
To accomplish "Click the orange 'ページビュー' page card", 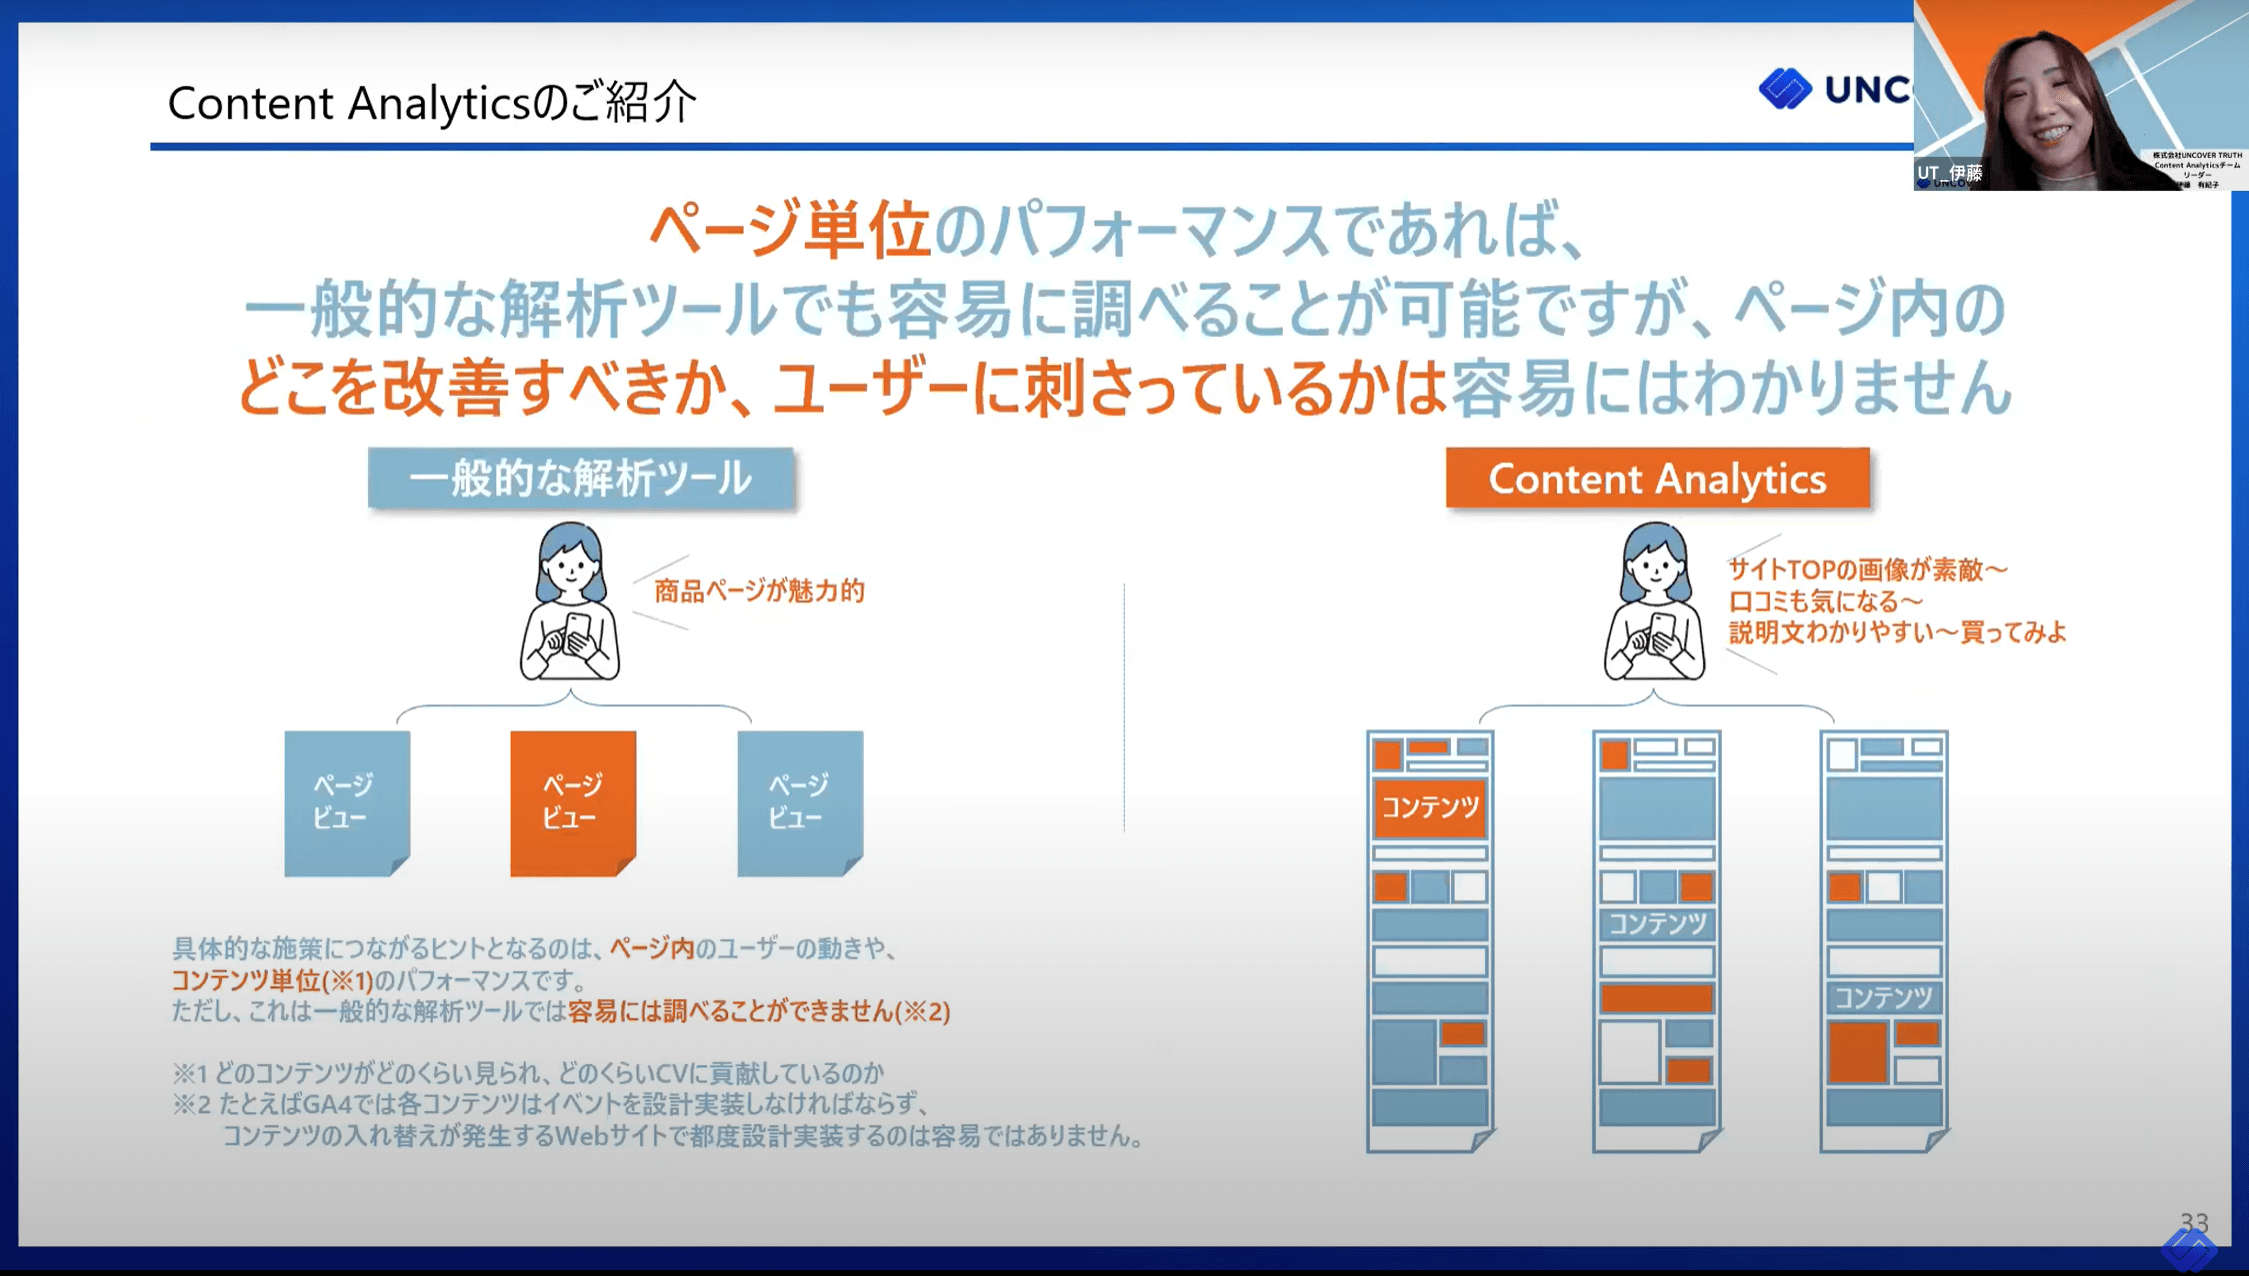I will click(573, 803).
